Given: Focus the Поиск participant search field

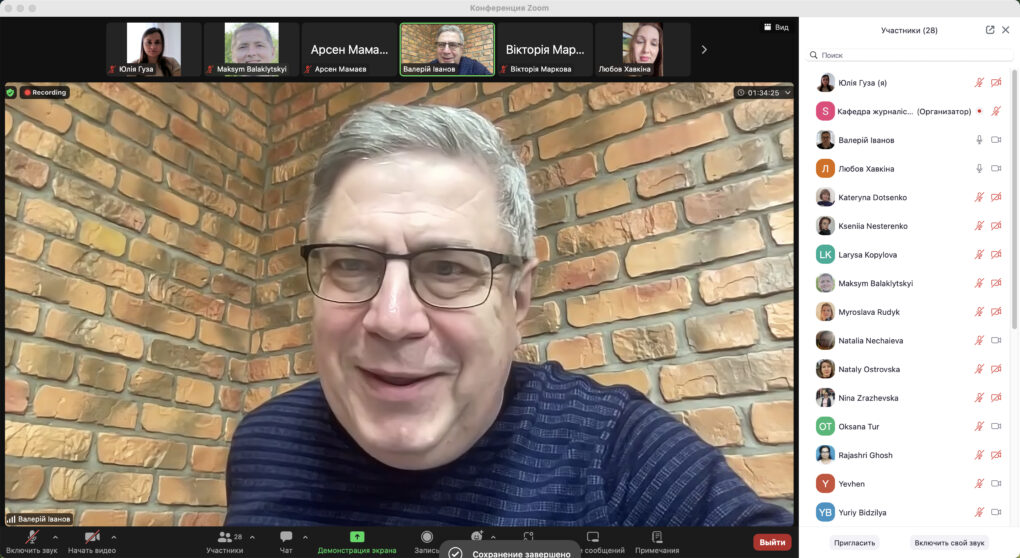Looking at the screenshot, I should 909,55.
